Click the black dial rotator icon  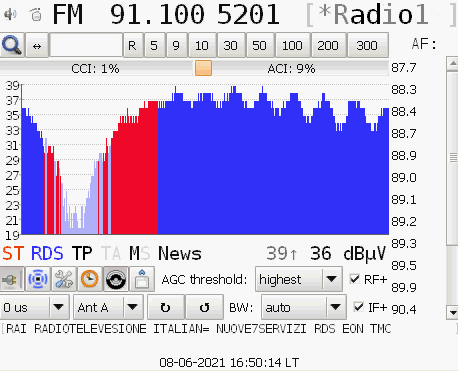pyautogui.click(x=116, y=279)
